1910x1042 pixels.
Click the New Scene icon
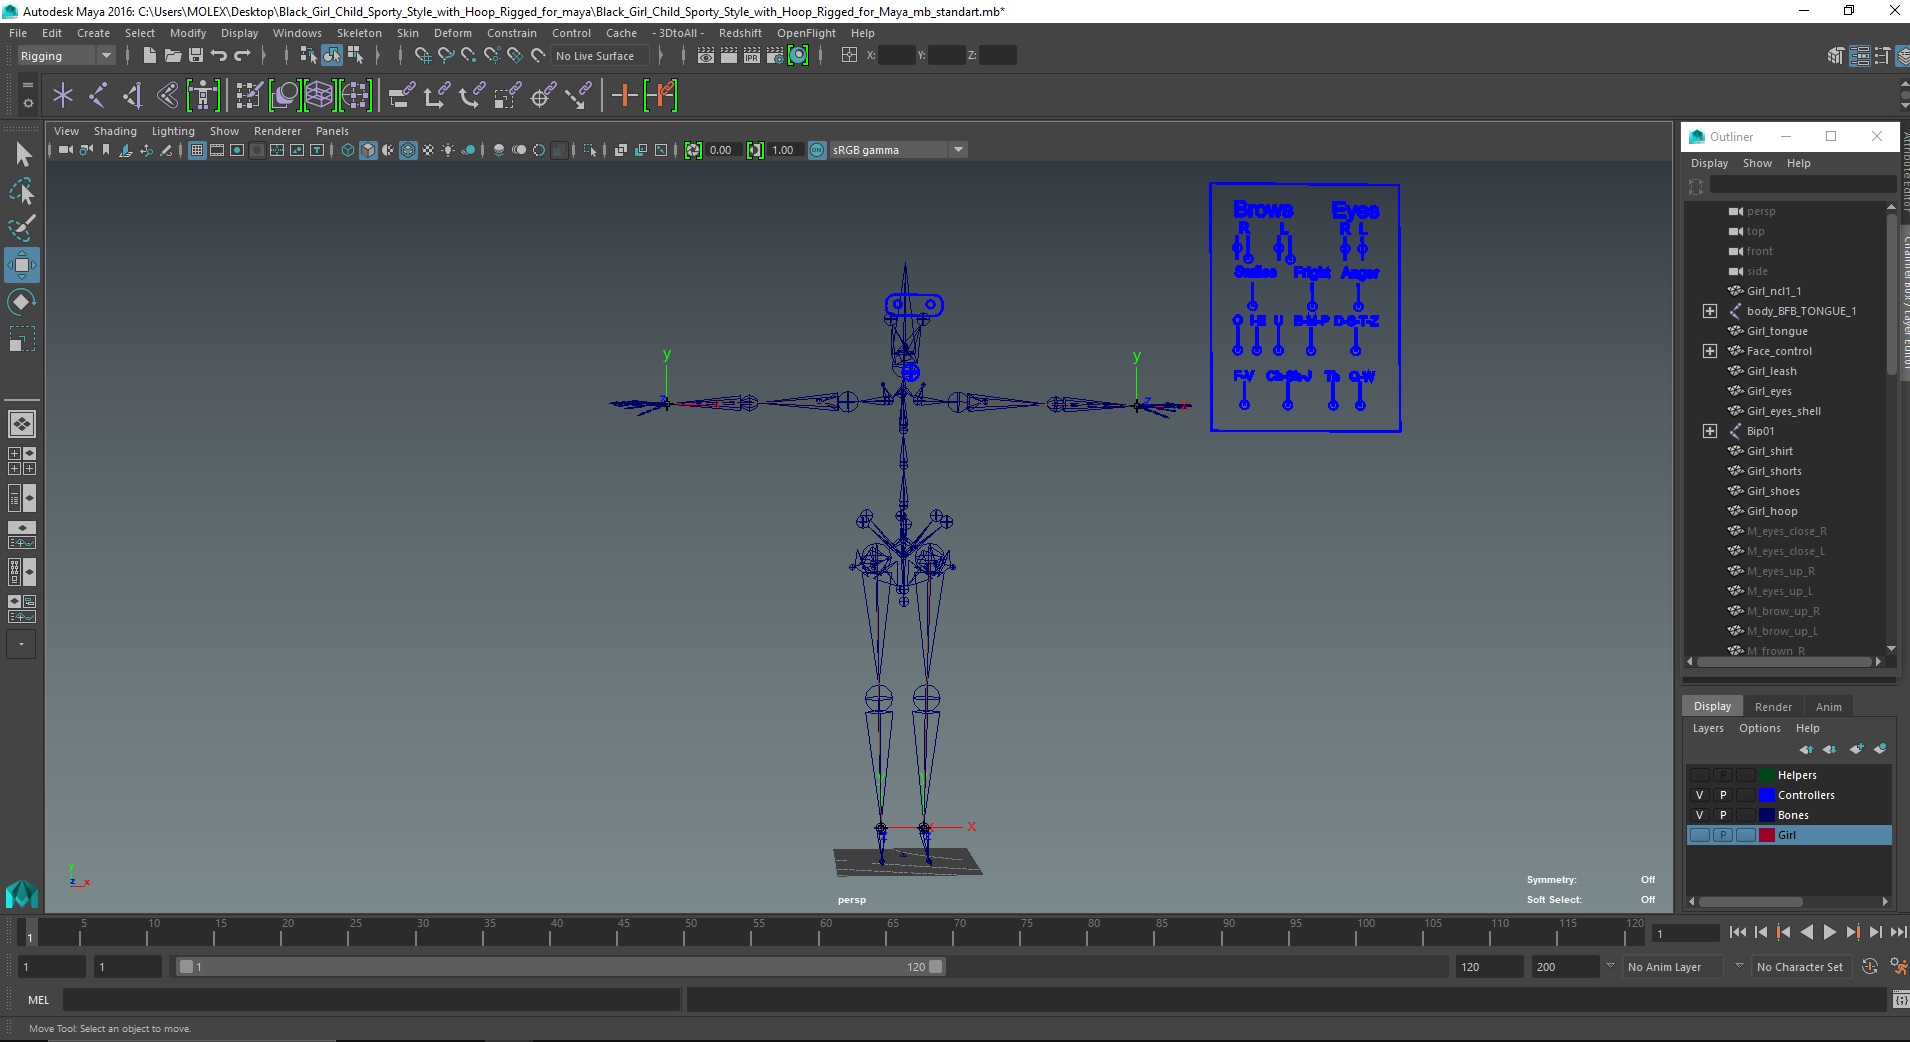149,56
